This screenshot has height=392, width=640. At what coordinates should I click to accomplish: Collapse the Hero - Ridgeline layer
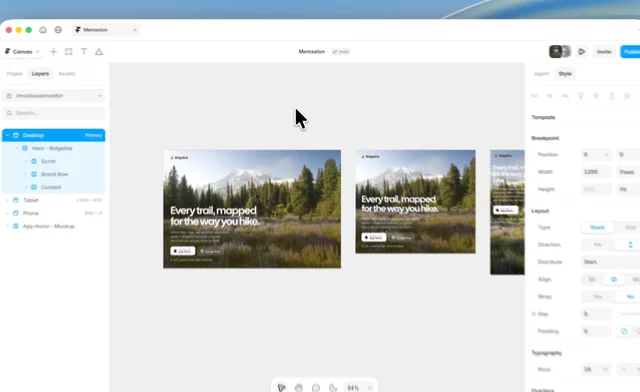(17, 148)
